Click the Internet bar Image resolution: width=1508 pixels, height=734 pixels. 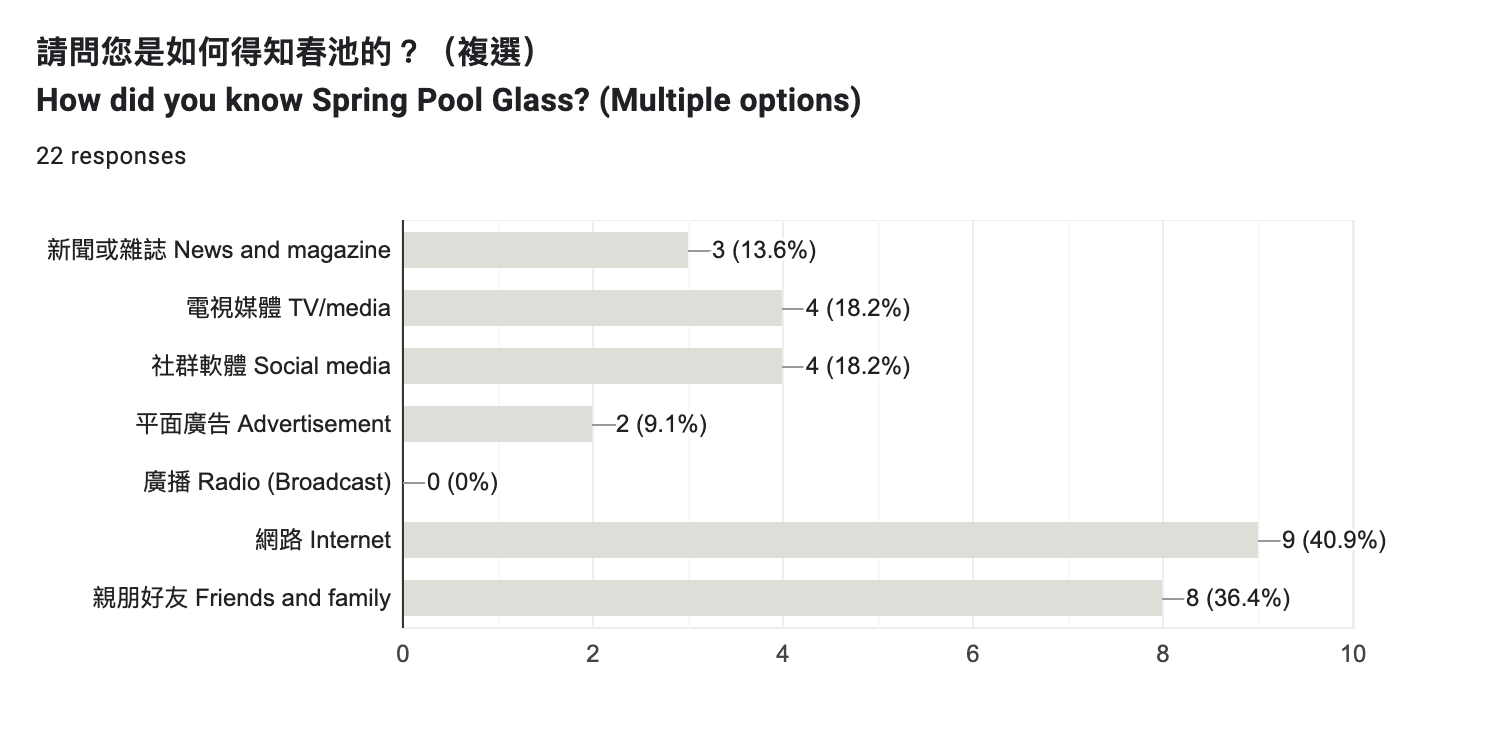tap(831, 540)
